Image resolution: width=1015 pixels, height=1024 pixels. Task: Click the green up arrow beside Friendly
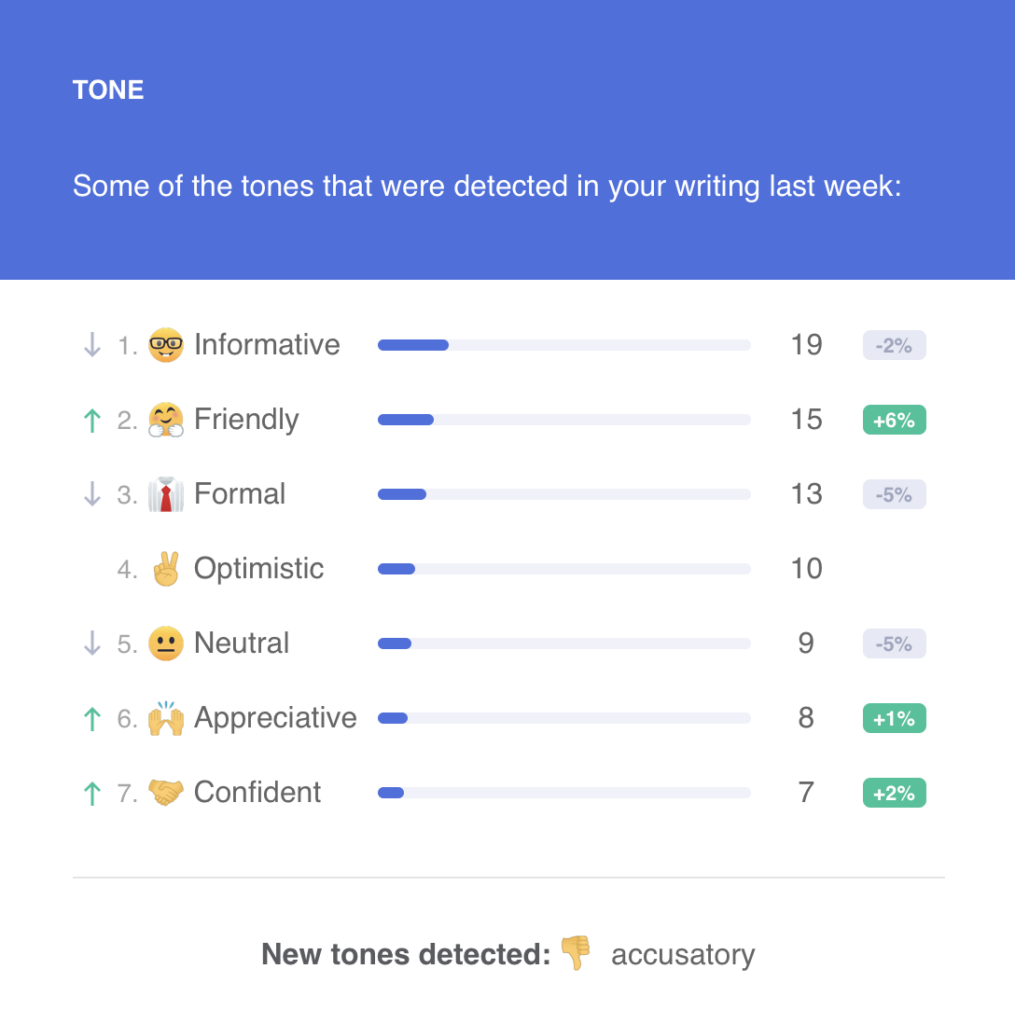[92, 420]
